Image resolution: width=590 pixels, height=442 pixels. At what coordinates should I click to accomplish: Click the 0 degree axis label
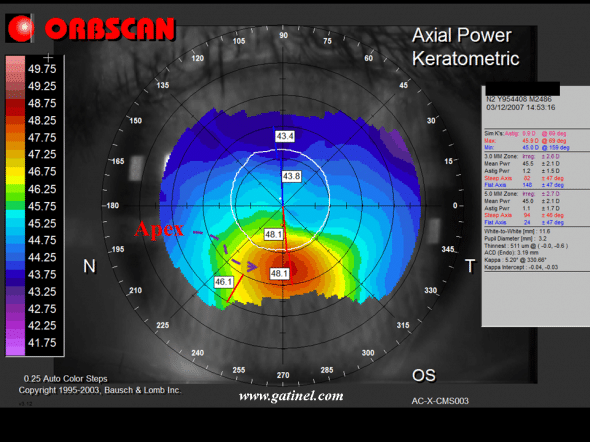(x=455, y=205)
